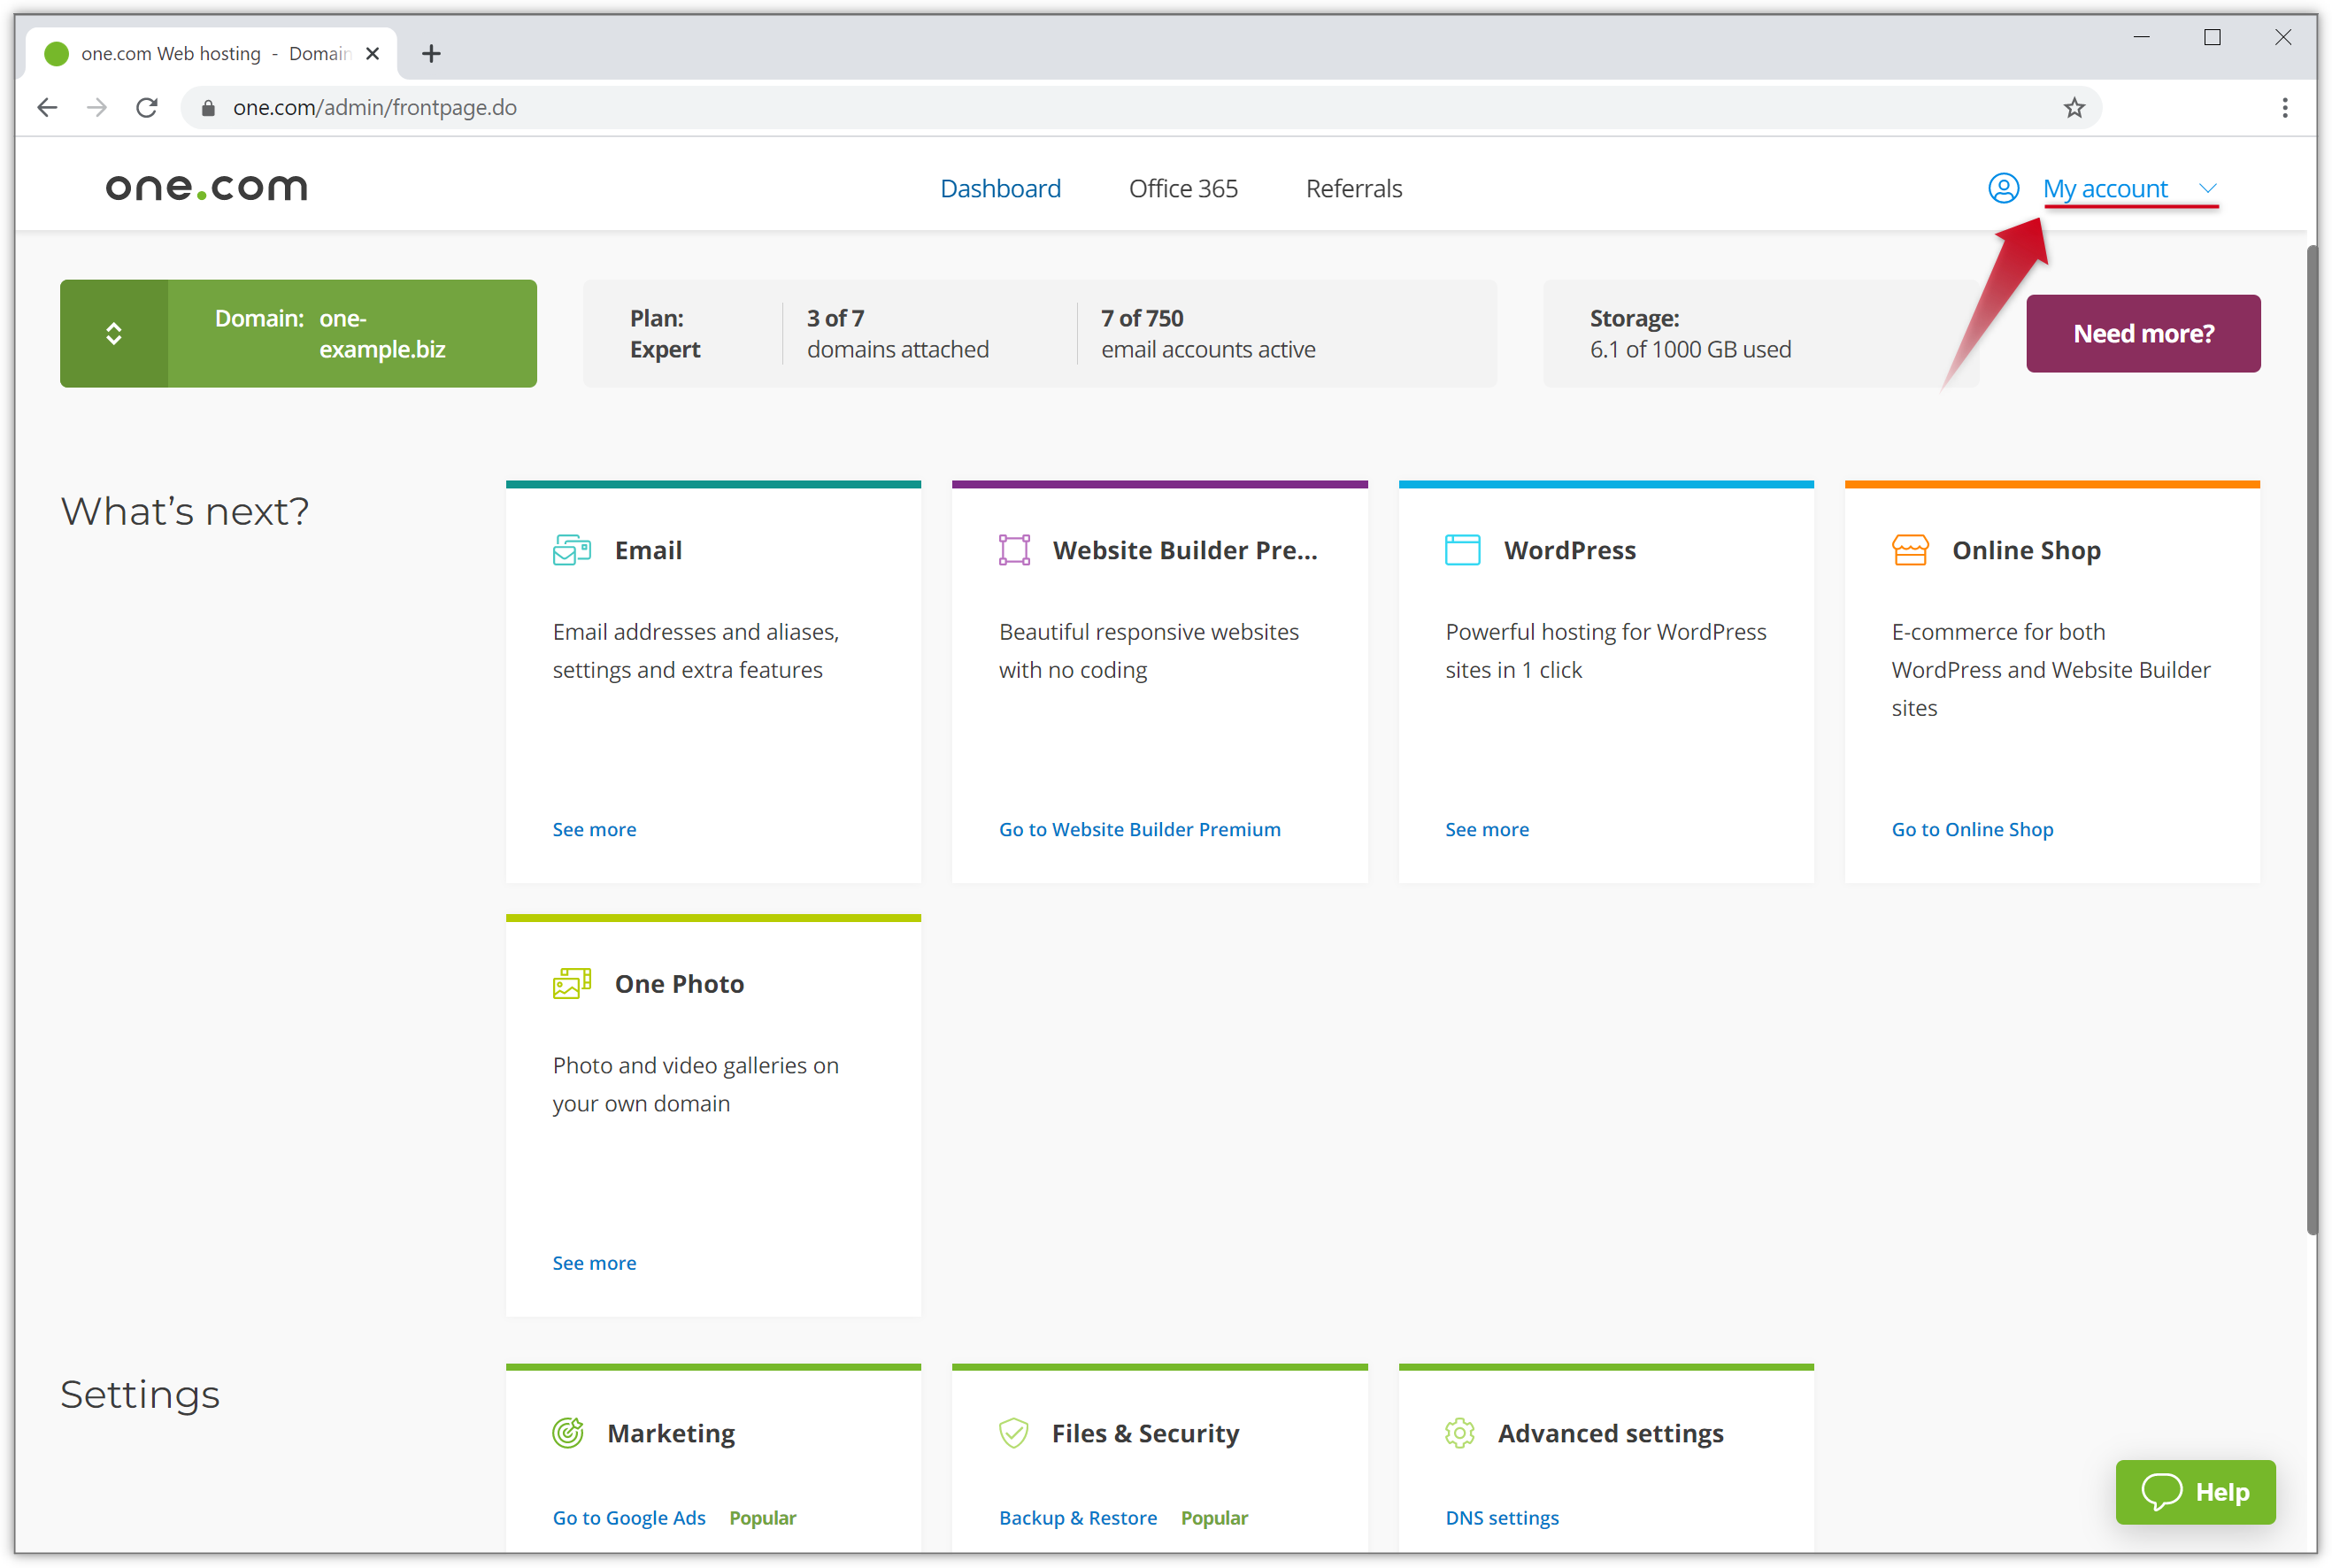Viewport: 2332px width, 1568px height.
Task: Follow the Go to Online Shop link
Action: pyautogui.click(x=1972, y=829)
